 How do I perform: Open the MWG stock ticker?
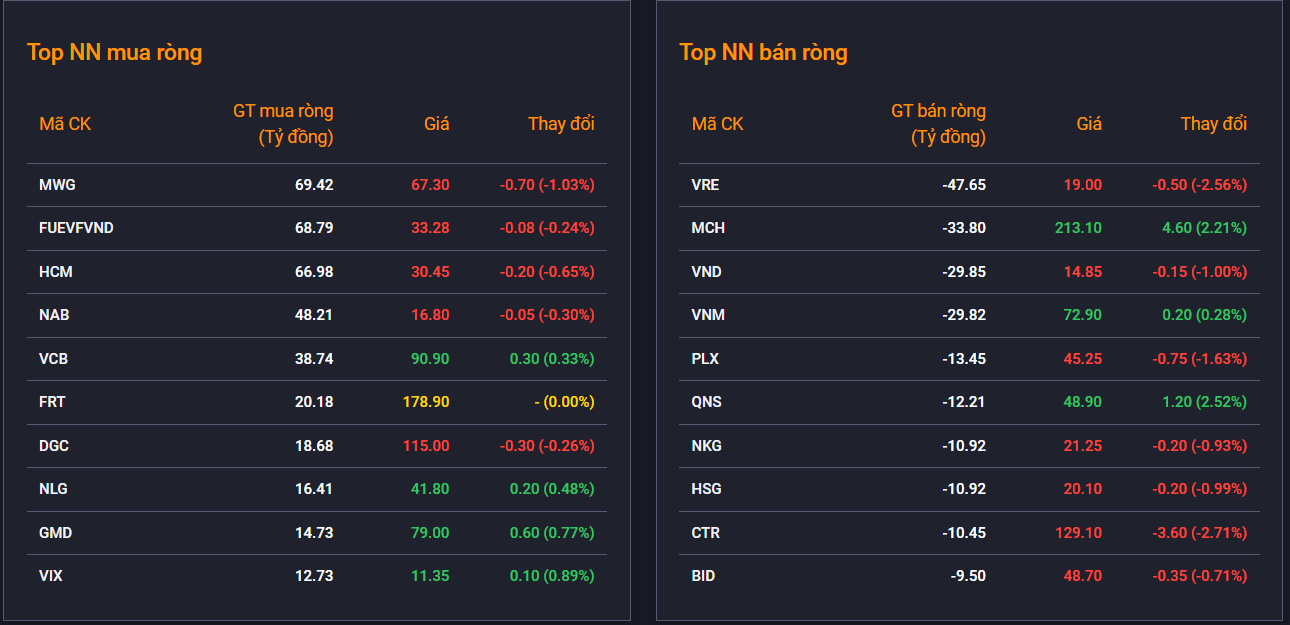pyautogui.click(x=57, y=185)
